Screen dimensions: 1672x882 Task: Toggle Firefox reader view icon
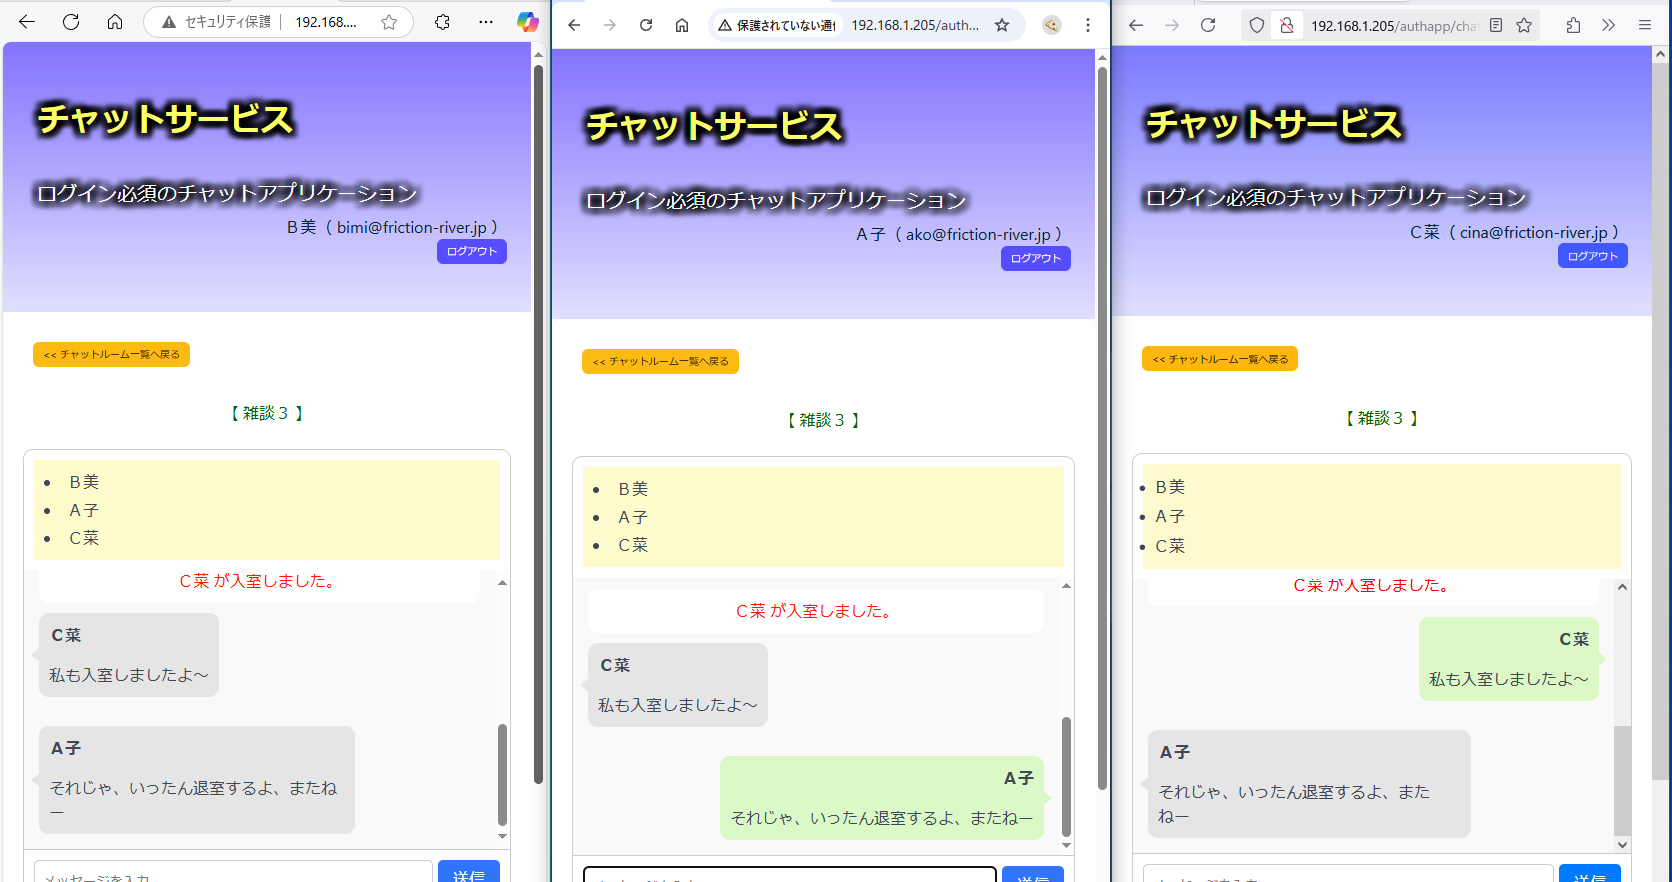pyautogui.click(x=1496, y=25)
